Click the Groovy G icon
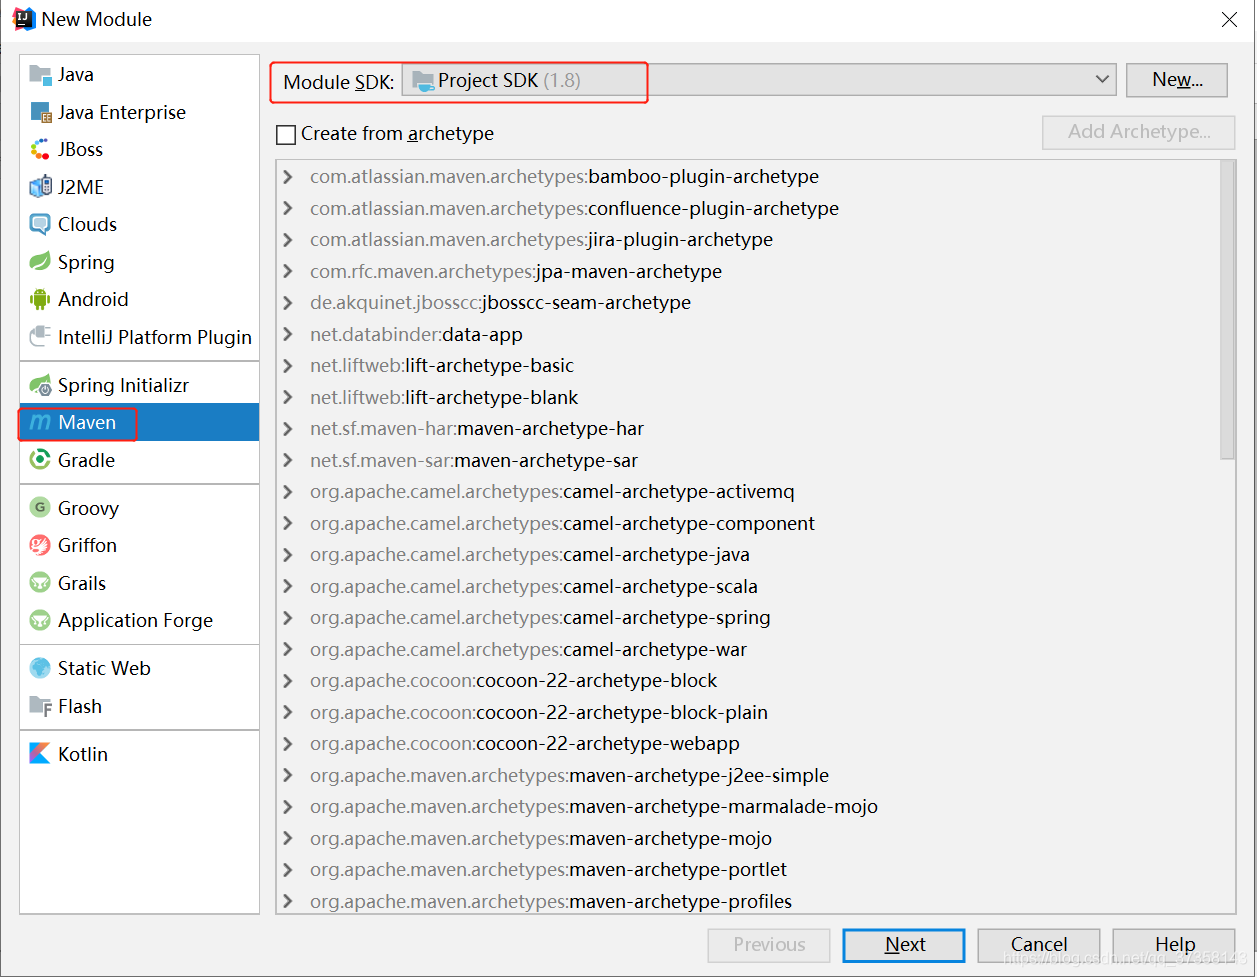 (x=40, y=508)
